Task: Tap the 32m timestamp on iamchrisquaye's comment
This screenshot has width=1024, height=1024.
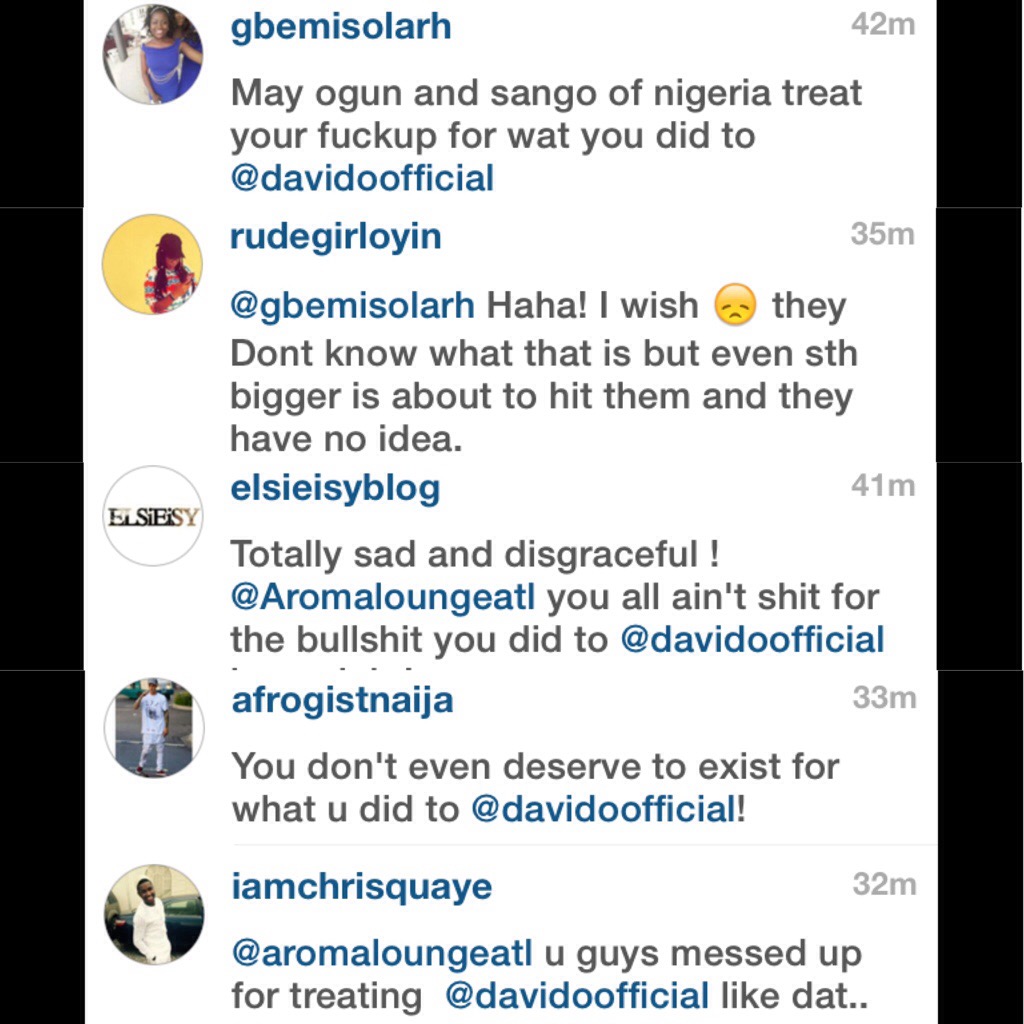Action: (x=884, y=884)
